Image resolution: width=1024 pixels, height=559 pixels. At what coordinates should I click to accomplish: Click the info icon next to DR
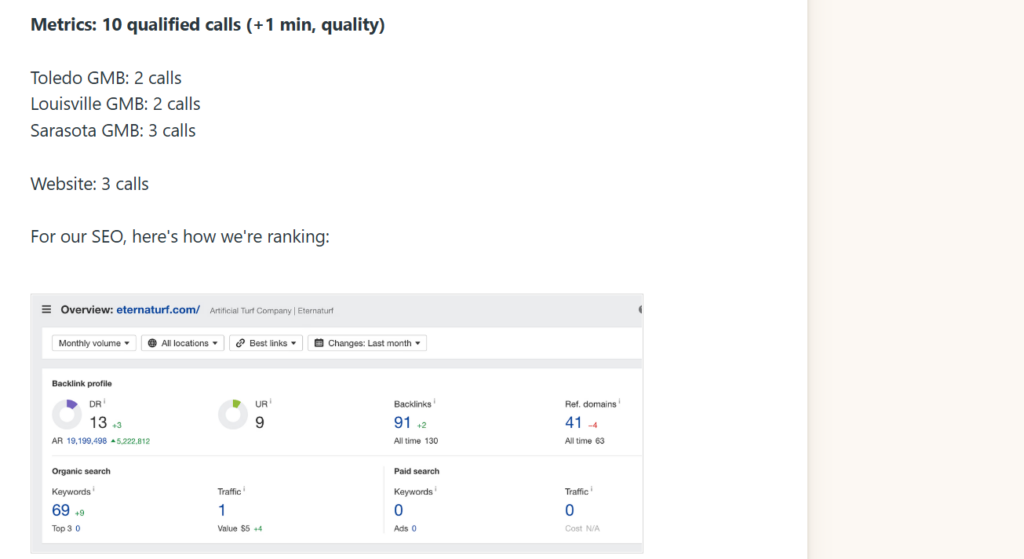tap(105, 402)
